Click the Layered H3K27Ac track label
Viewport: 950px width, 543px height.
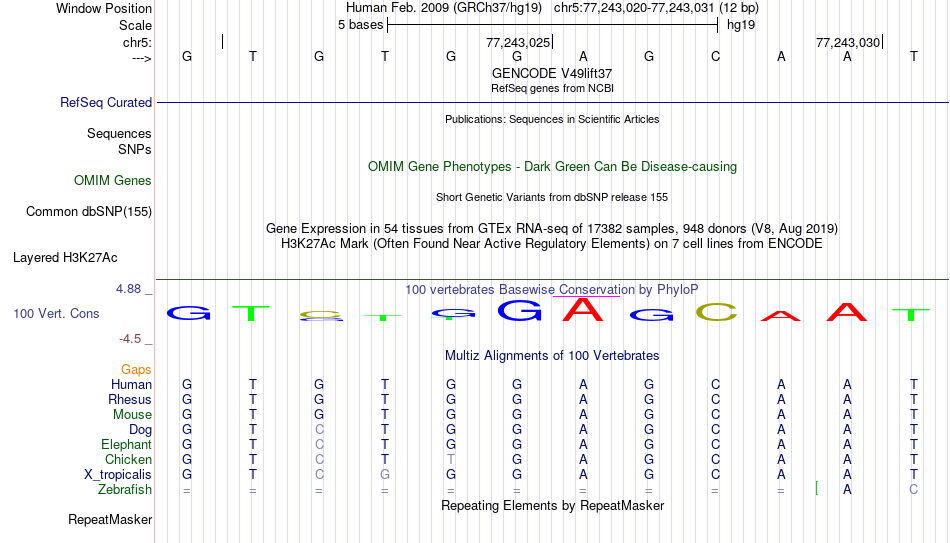[x=65, y=258]
